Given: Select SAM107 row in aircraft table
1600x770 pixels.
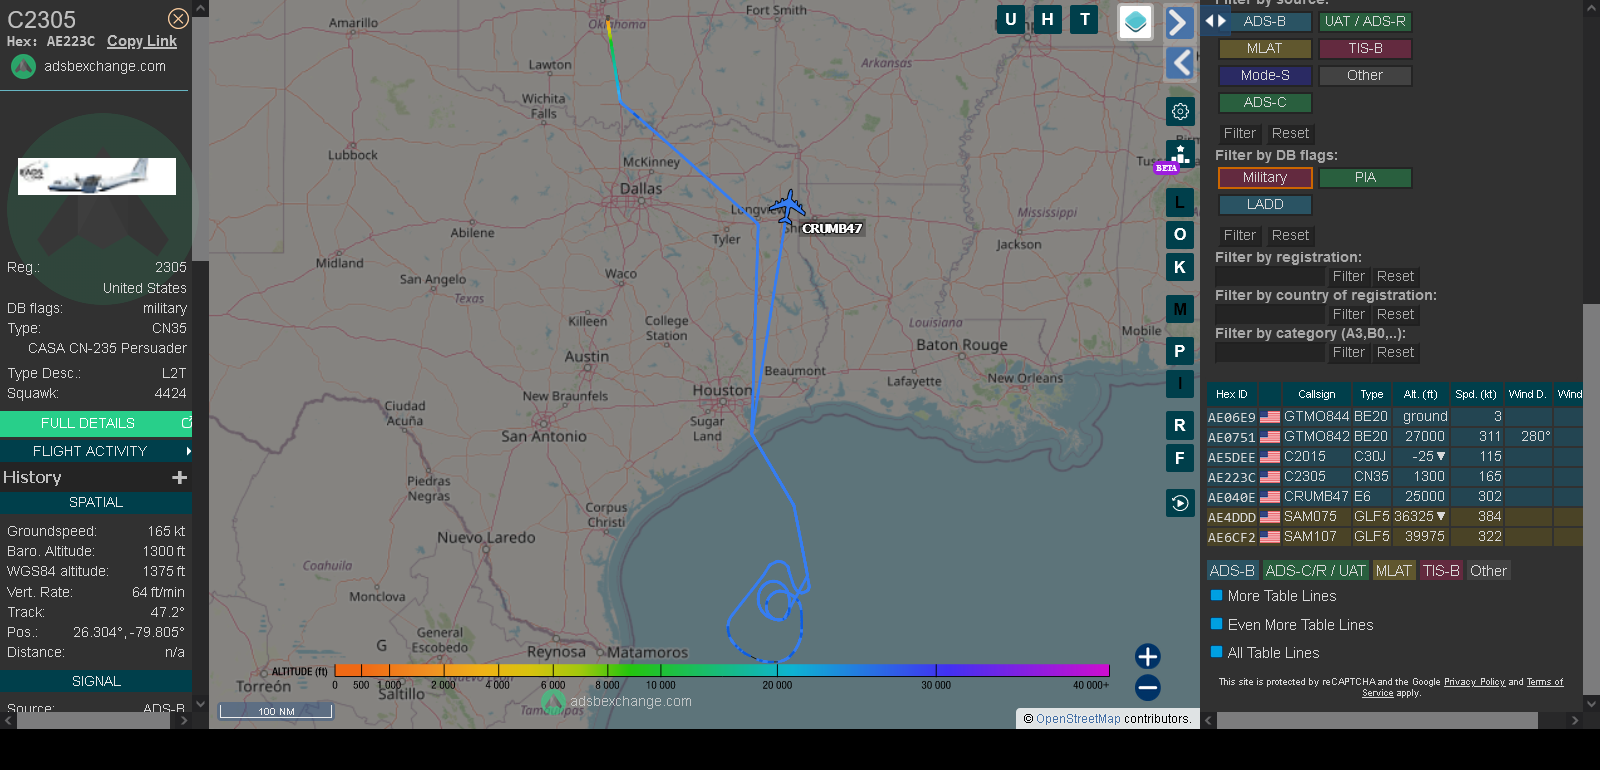Looking at the screenshot, I should tap(1395, 536).
